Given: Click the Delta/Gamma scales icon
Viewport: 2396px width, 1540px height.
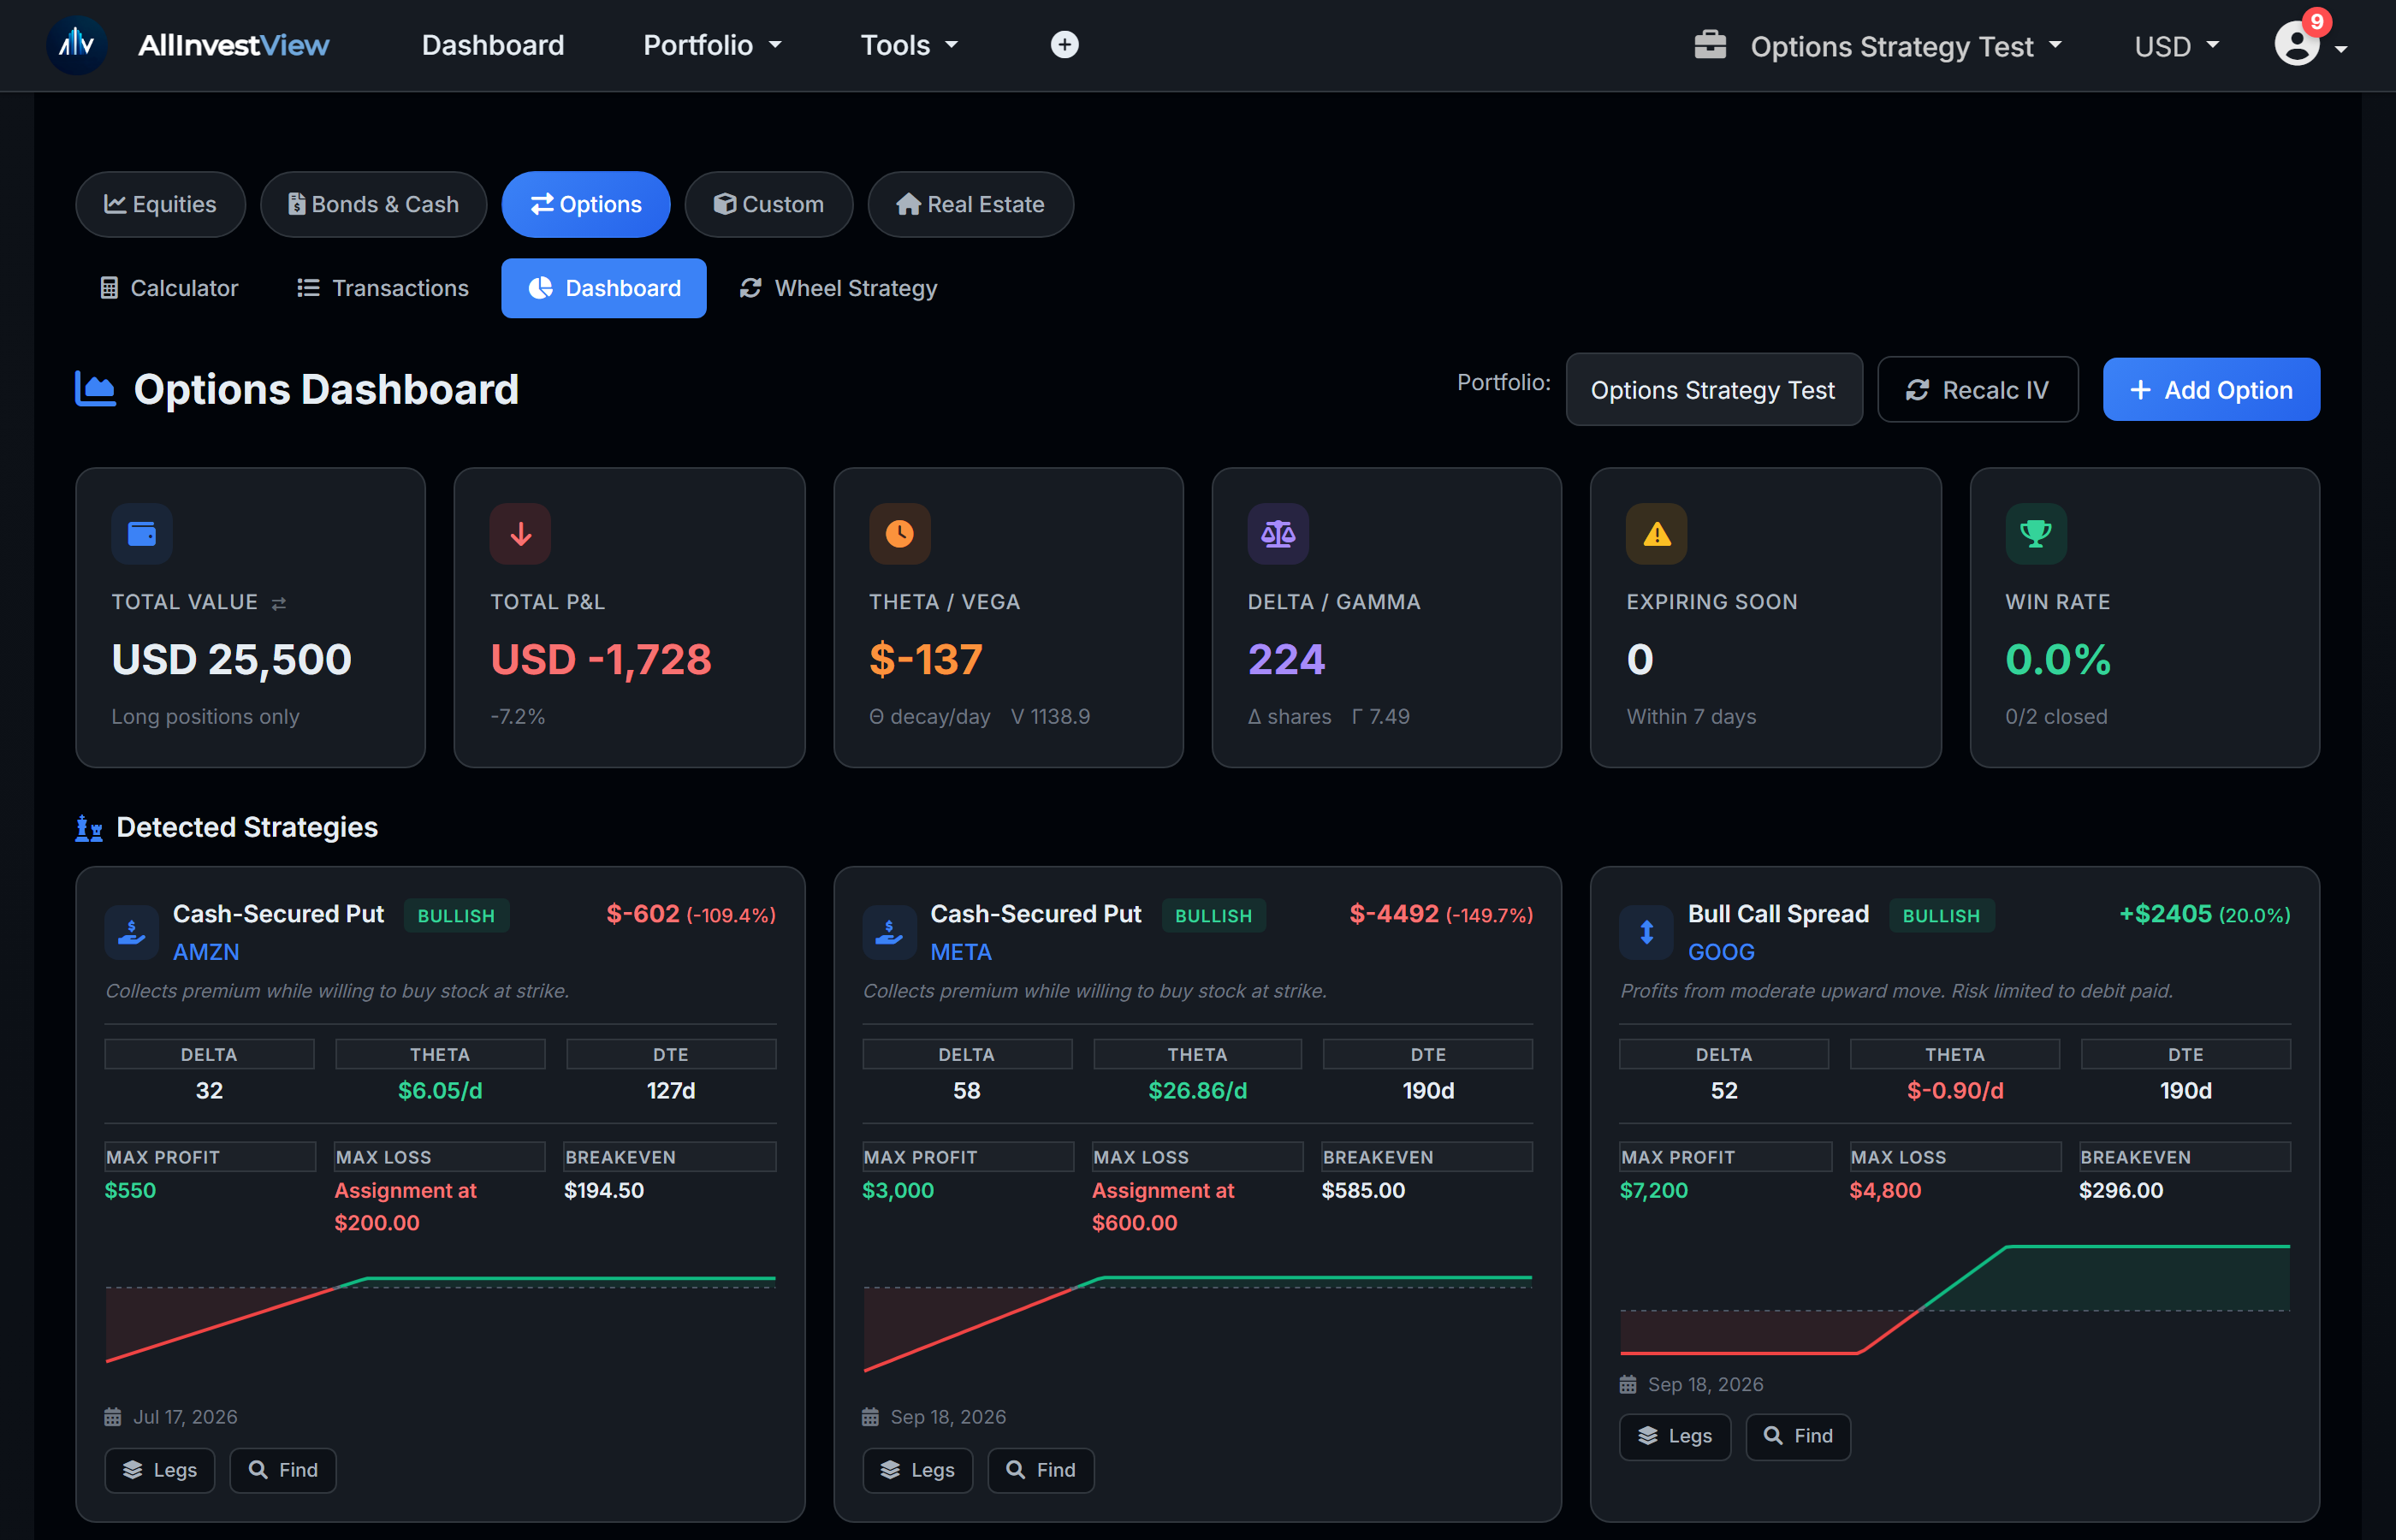Looking at the screenshot, I should 1279,533.
